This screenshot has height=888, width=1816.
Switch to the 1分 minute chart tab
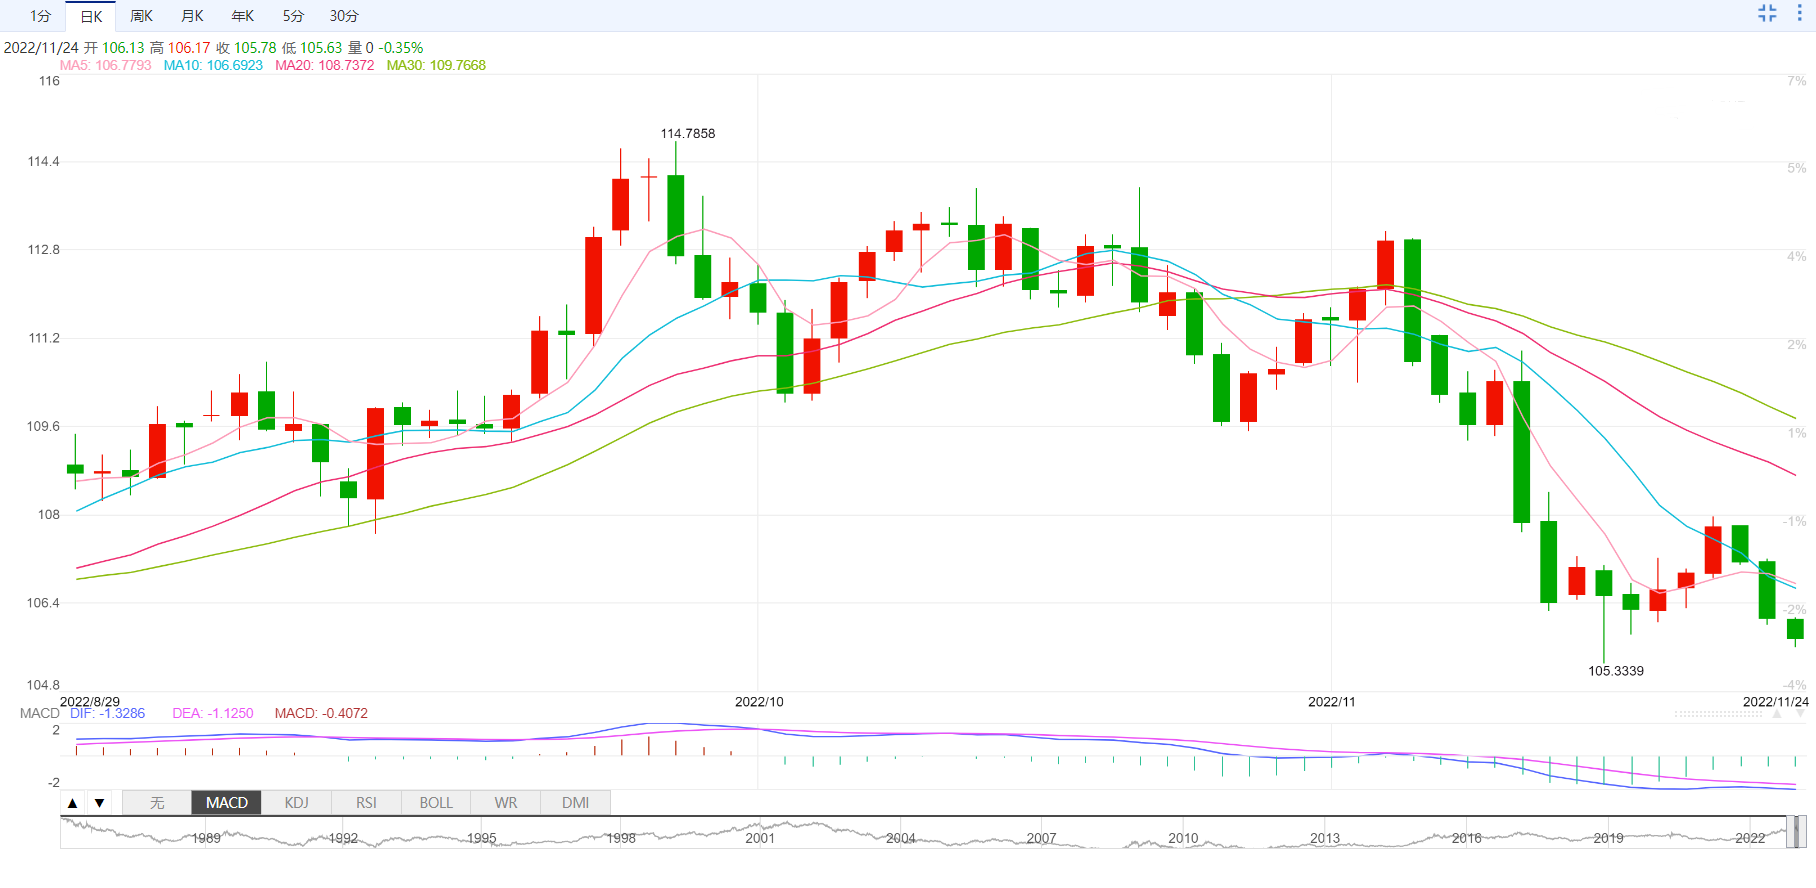(x=40, y=16)
